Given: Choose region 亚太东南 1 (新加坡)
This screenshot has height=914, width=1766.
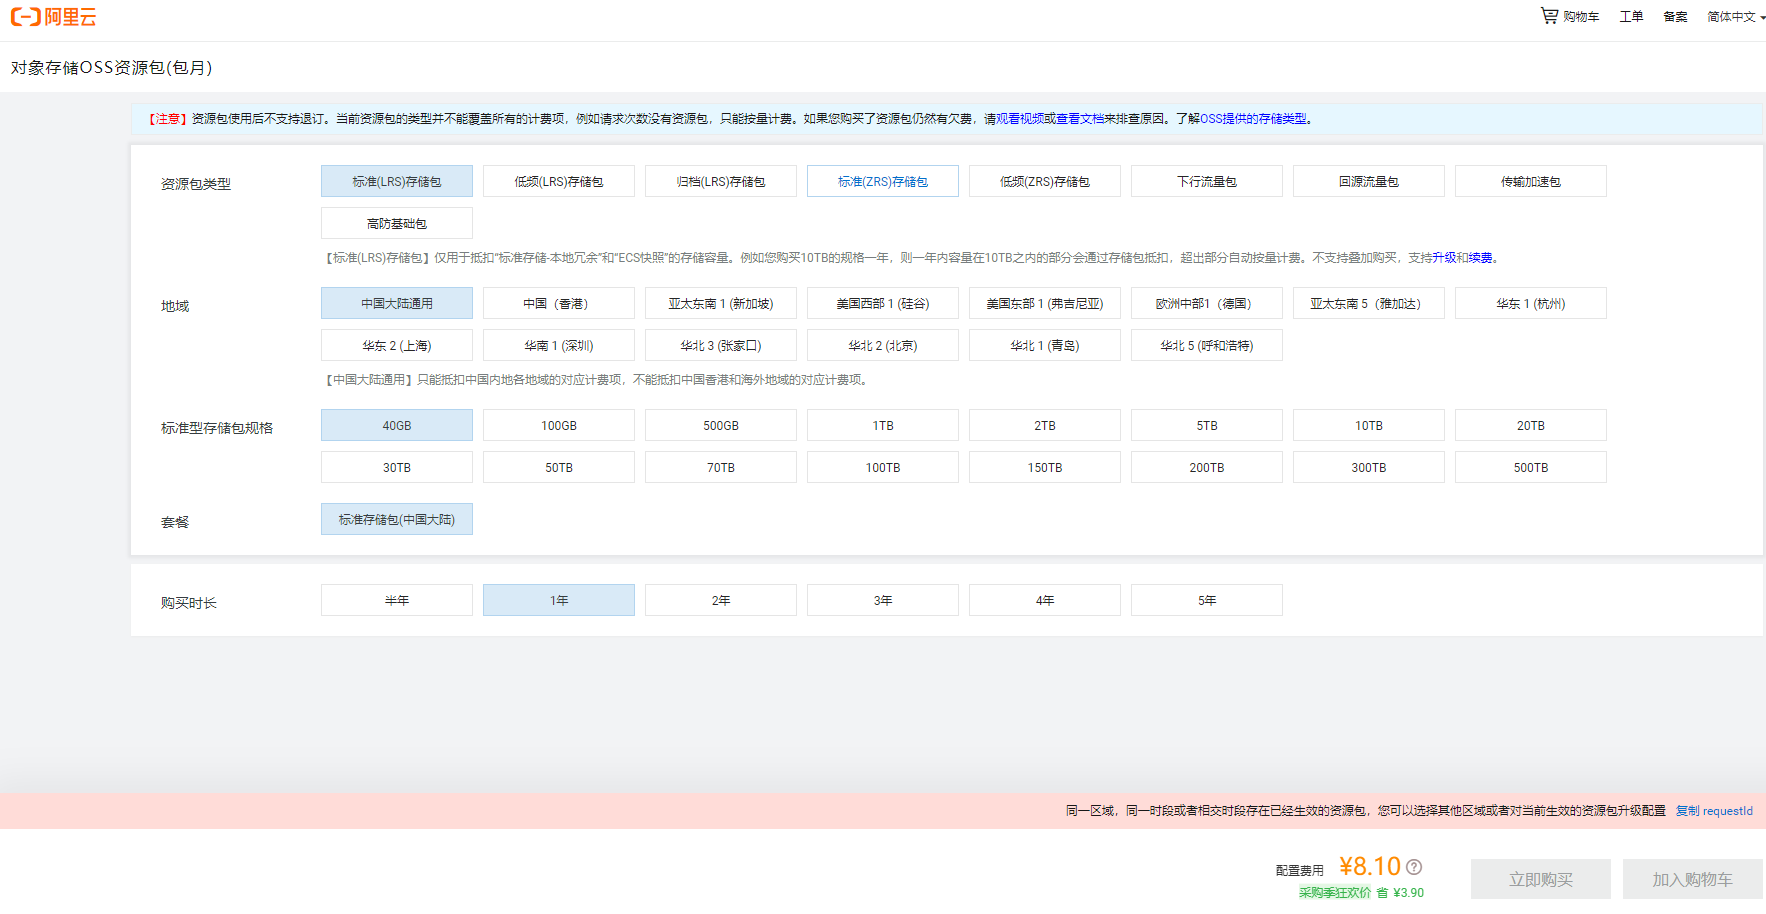Looking at the screenshot, I should coord(721,303).
